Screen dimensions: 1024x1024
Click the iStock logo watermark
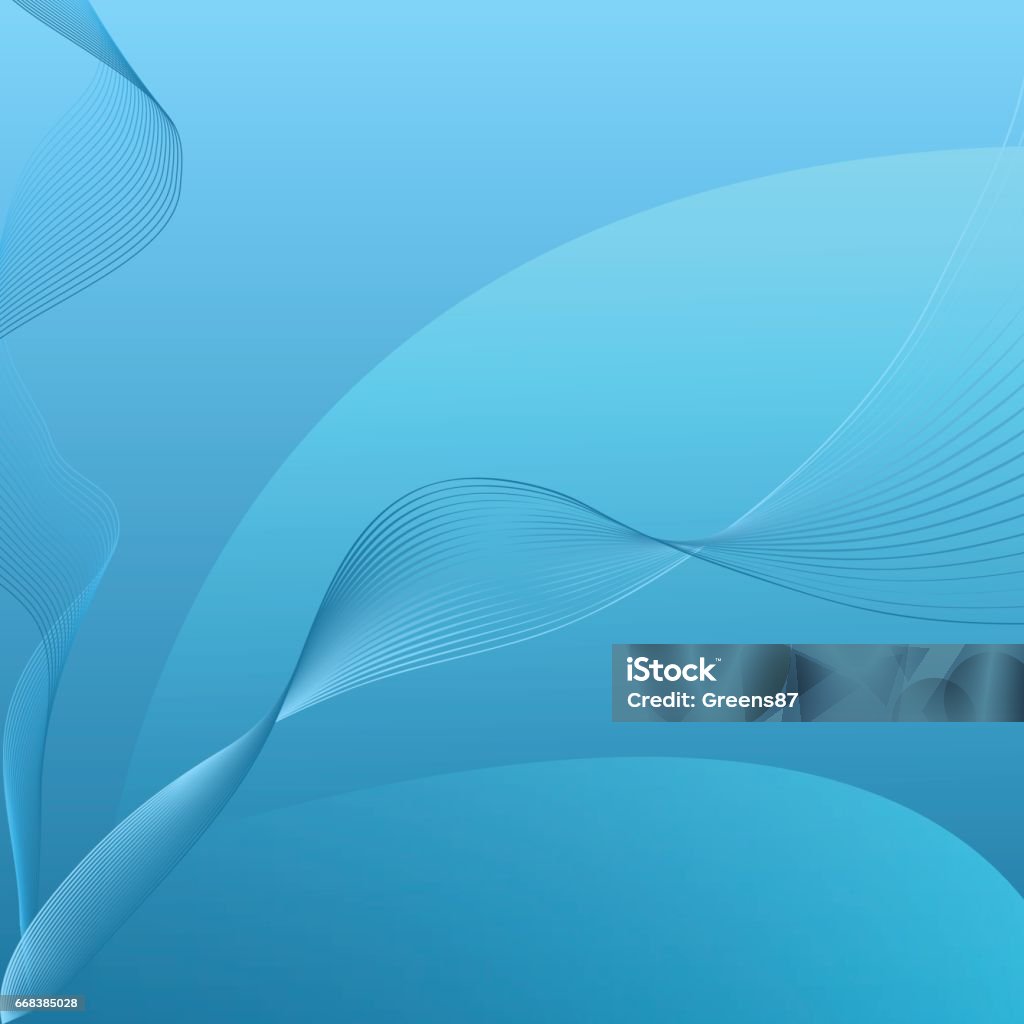point(671,669)
